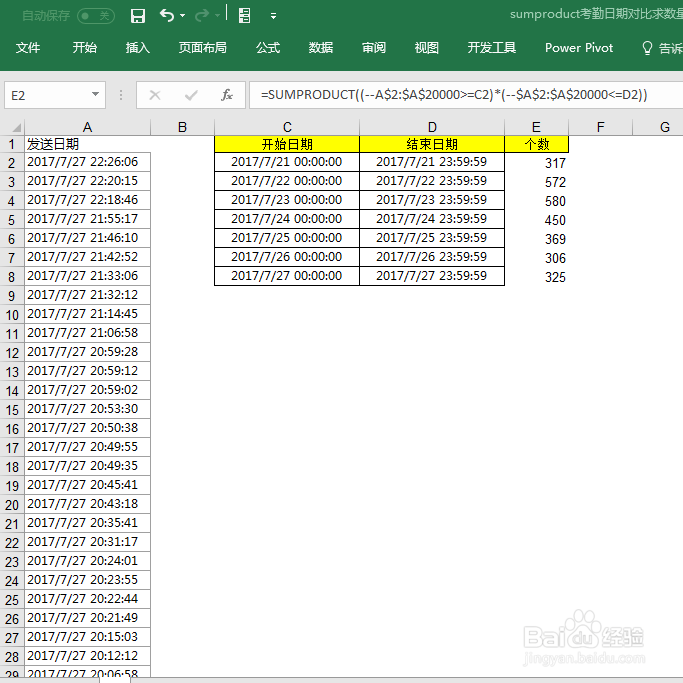Click the Redo arrow icon
Image resolution: width=683 pixels, height=683 pixels.
pos(202,16)
